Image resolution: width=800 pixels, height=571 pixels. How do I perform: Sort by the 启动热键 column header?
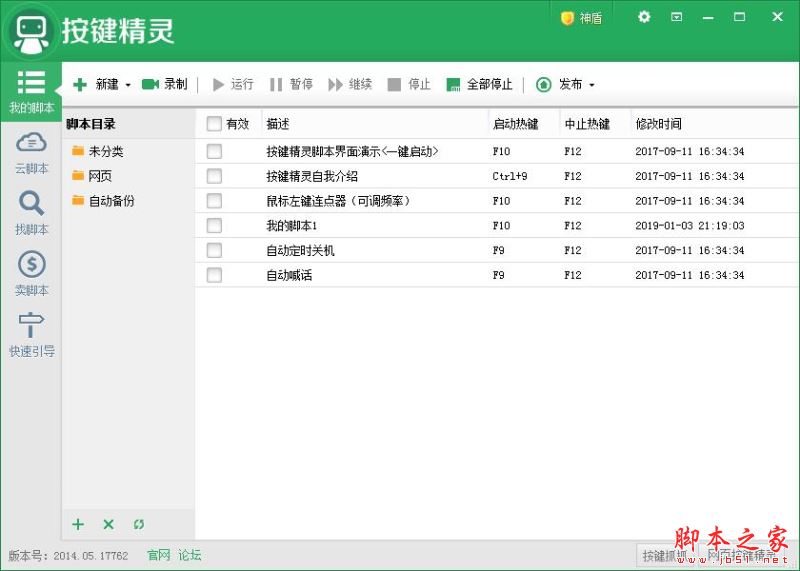(524, 123)
